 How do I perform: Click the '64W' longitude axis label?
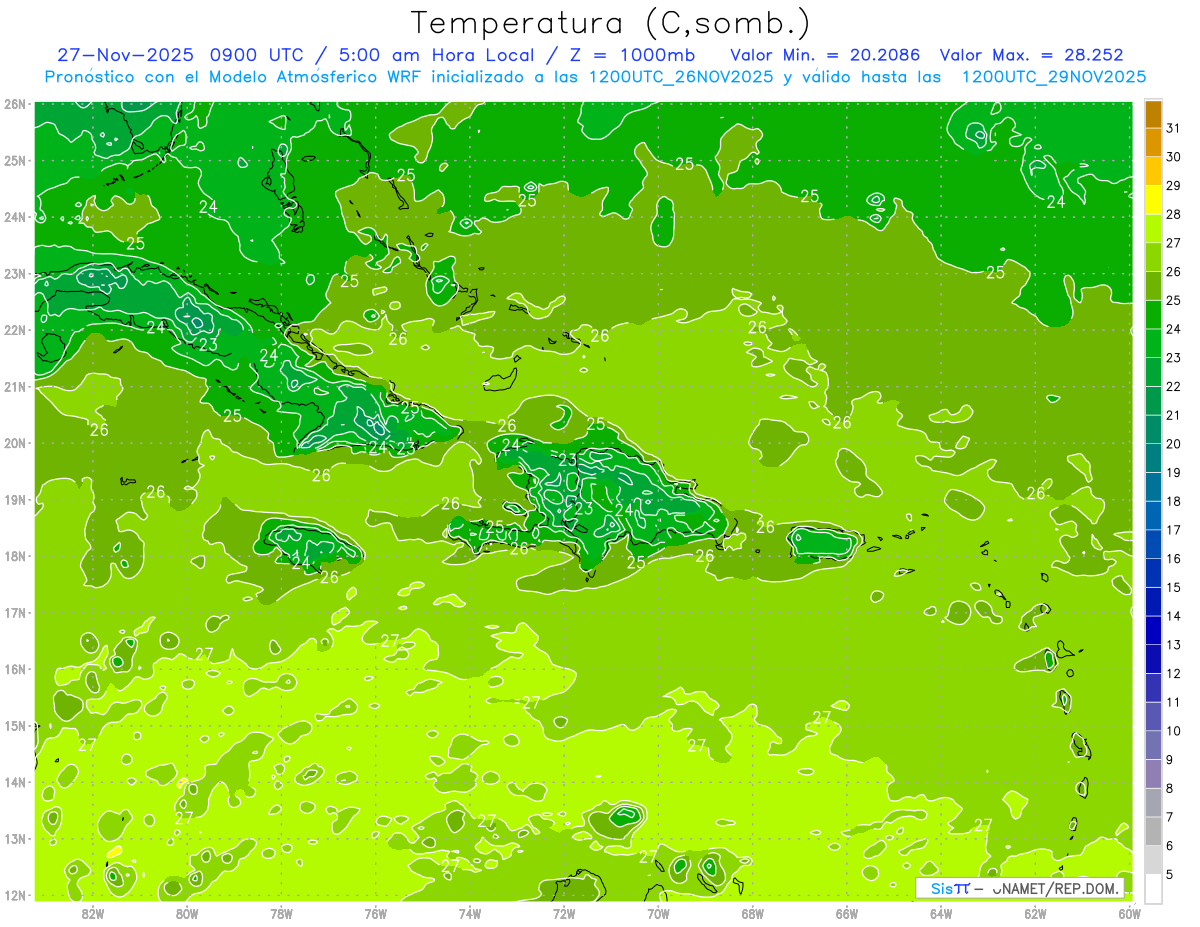click(941, 913)
